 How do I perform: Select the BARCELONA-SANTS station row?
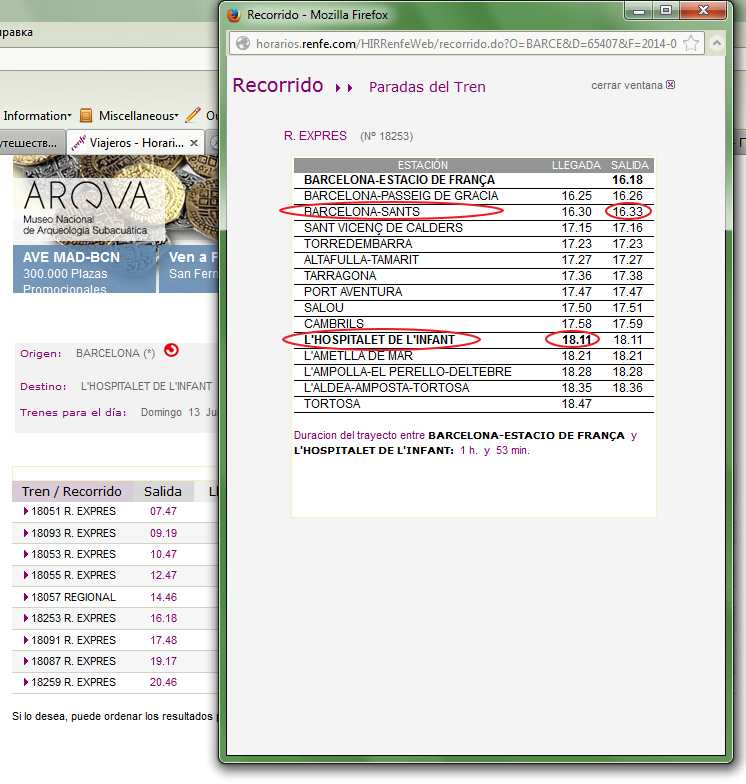tap(474, 212)
